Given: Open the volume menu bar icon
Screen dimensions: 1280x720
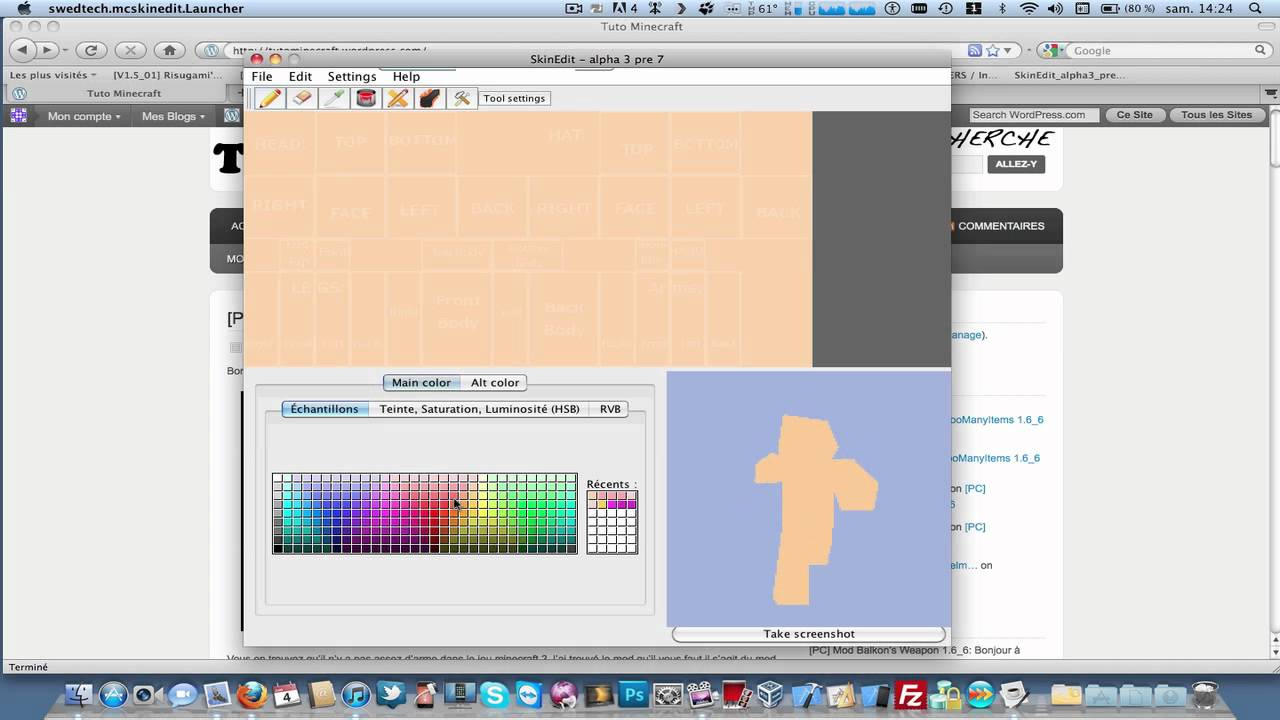Looking at the screenshot, I should tap(1055, 8).
